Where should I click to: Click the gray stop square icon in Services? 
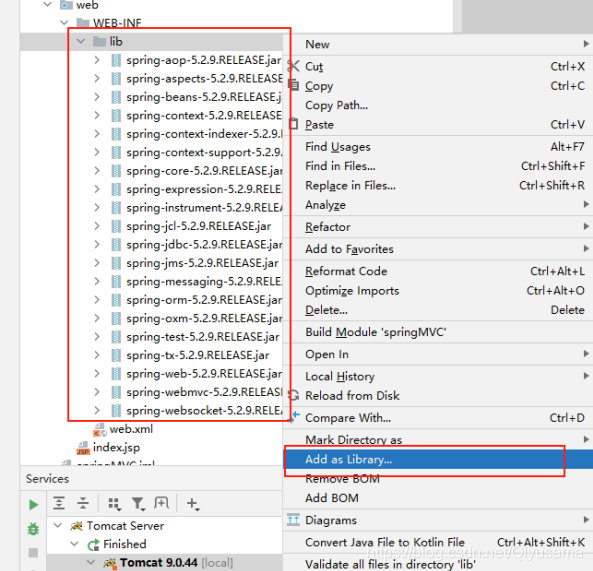(33, 552)
